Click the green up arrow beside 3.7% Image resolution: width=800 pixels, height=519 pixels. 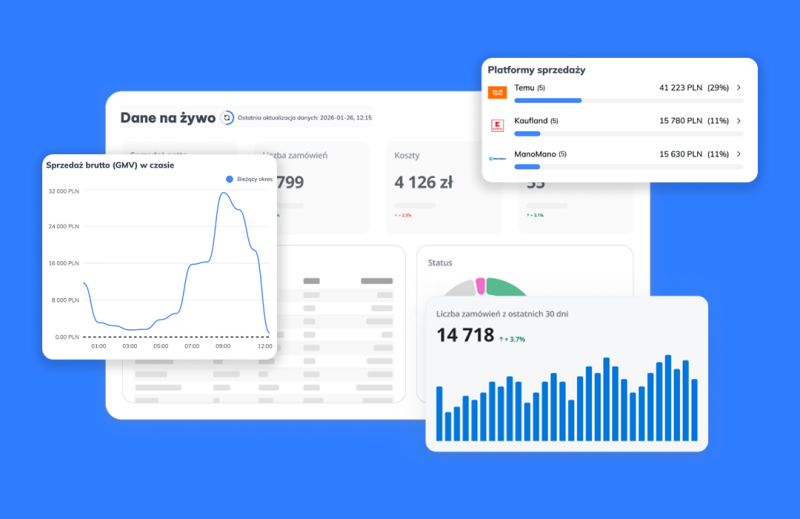click(502, 339)
